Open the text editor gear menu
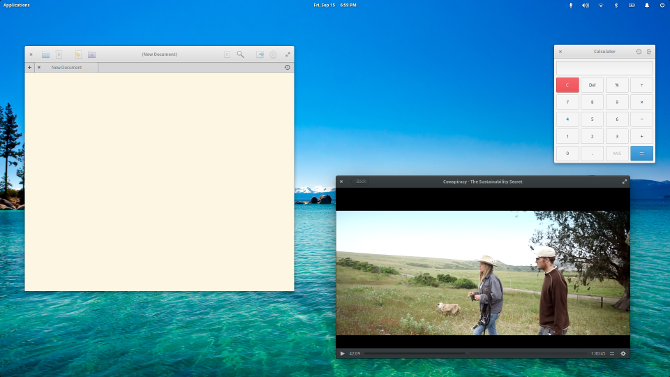The image size is (670, 377). [x=273, y=55]
